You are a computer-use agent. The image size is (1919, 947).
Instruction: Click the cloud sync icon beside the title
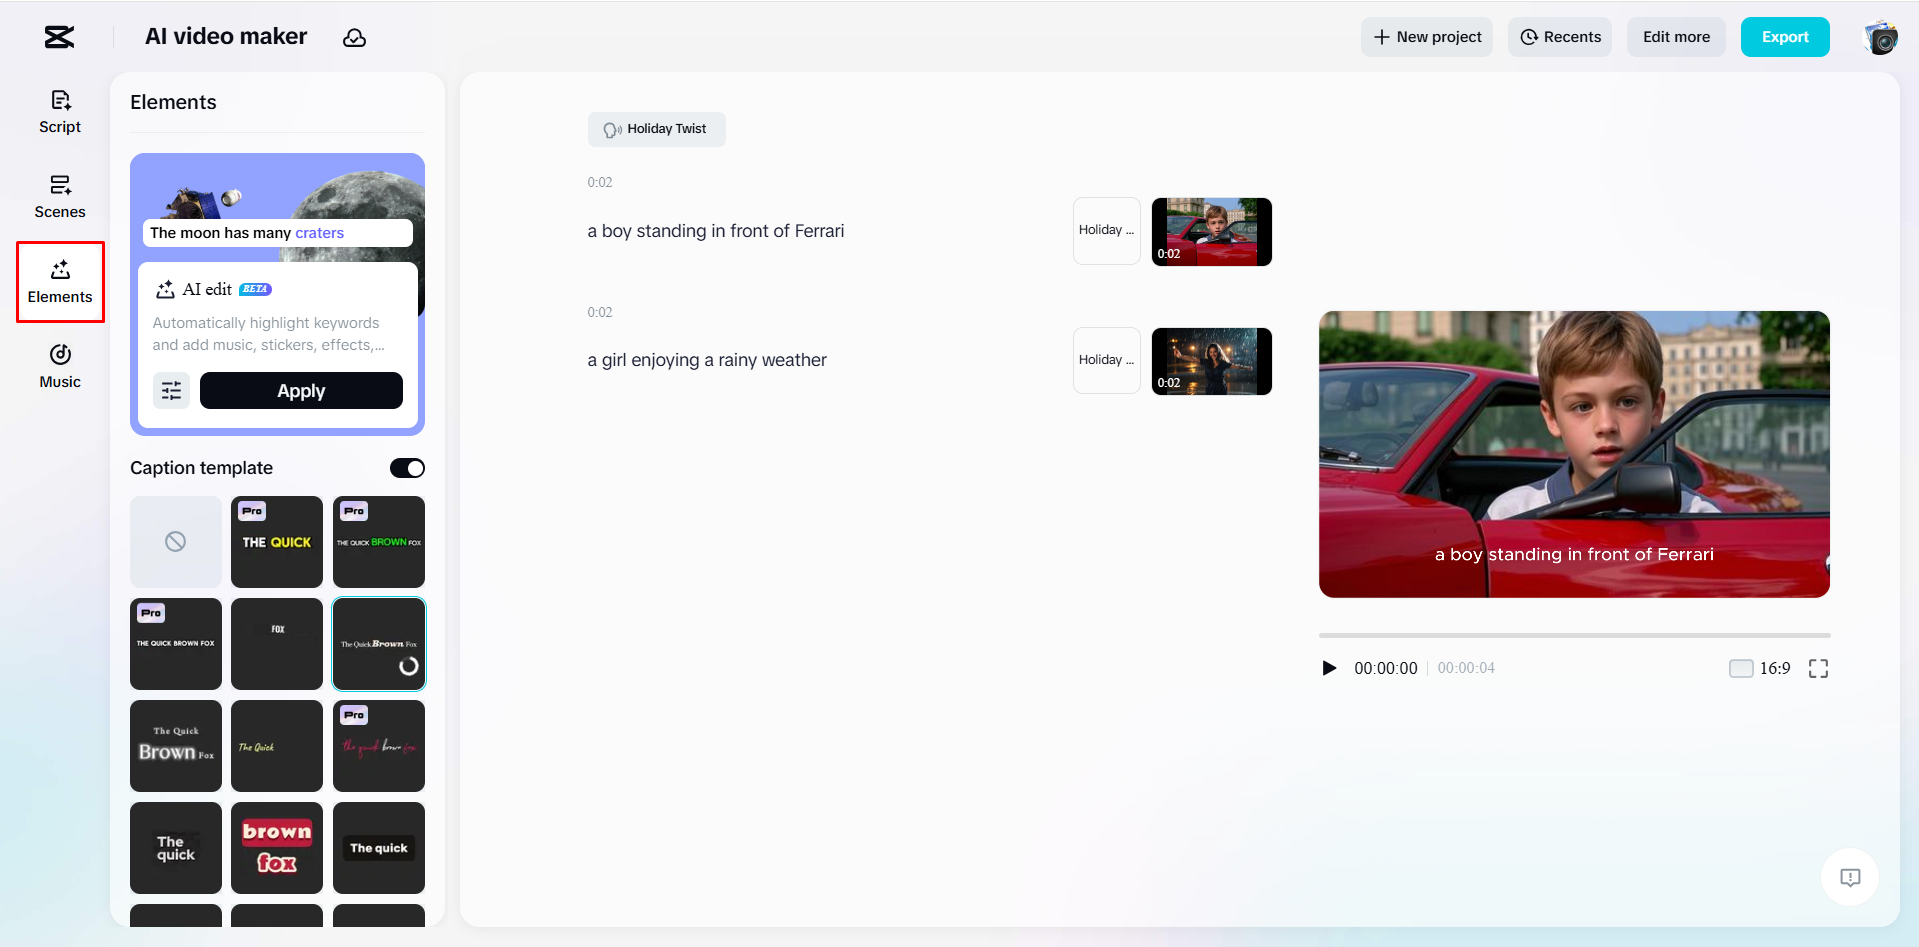(x=355, y=37)
